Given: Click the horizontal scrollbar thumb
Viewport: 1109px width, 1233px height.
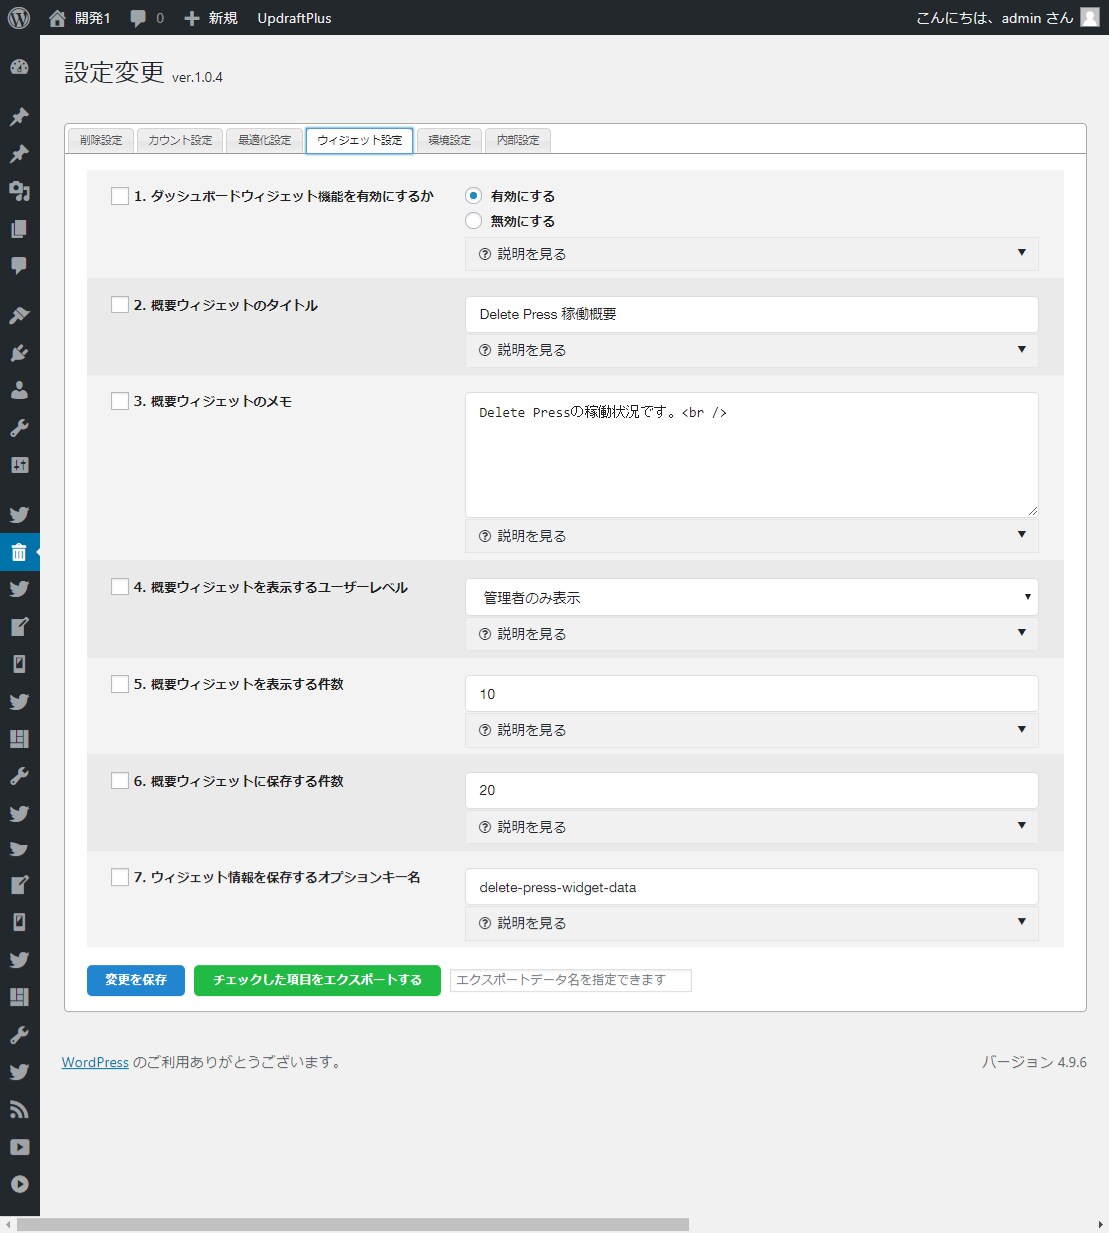Looking at the screenshot, I should (x=353, y=1225).
